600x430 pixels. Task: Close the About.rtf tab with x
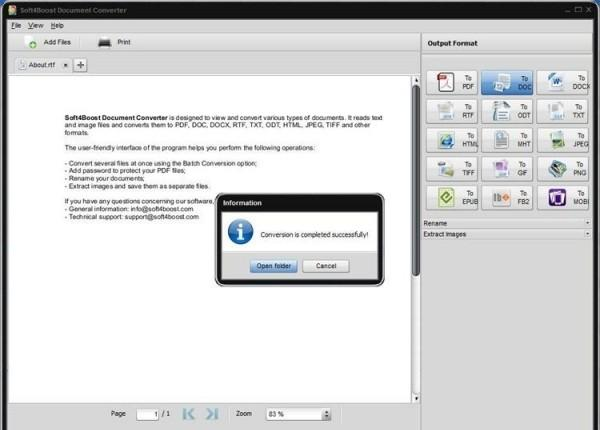click(65, 65)
